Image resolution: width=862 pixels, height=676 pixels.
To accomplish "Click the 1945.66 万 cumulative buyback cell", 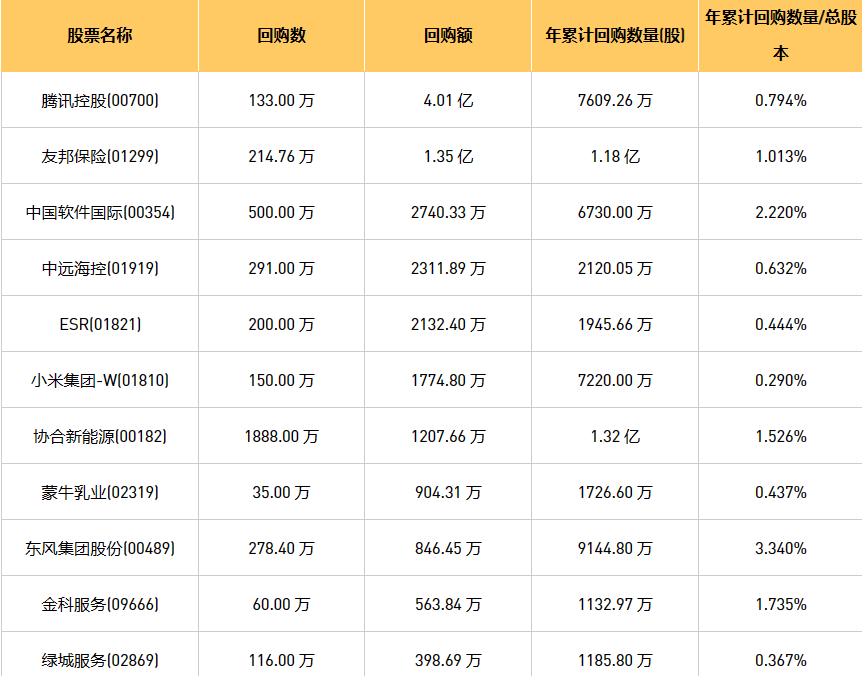I will coord(615,324).
